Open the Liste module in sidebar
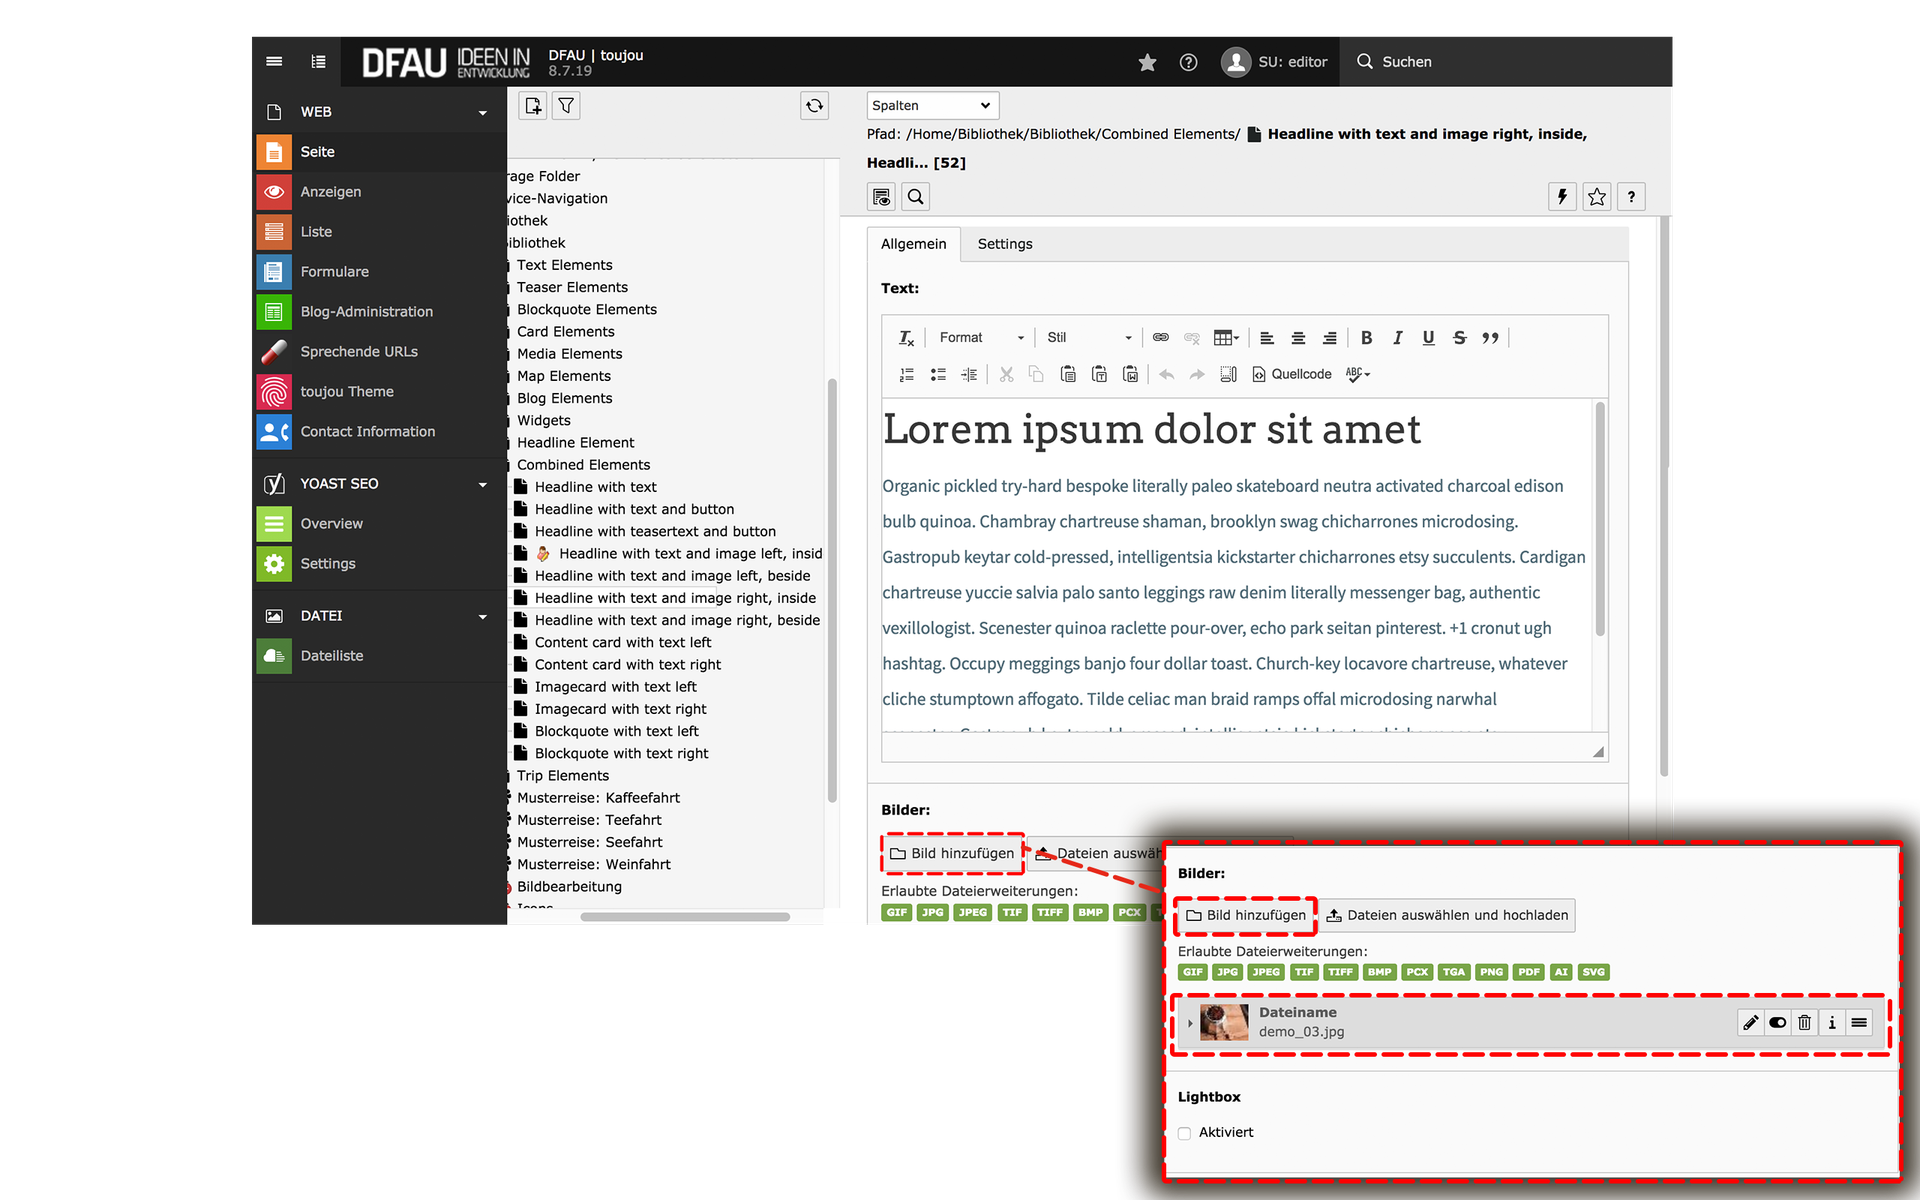This screenshot has height=1200, width=1920. click(x=316, y=232)
